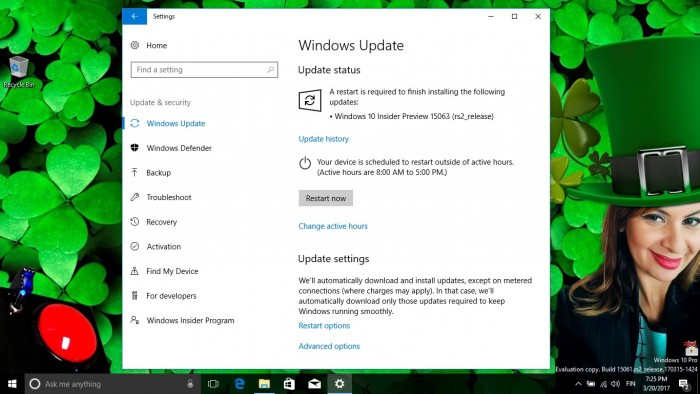Open the Windows Start menu
700x394 pixels.
tap(12, 384)
